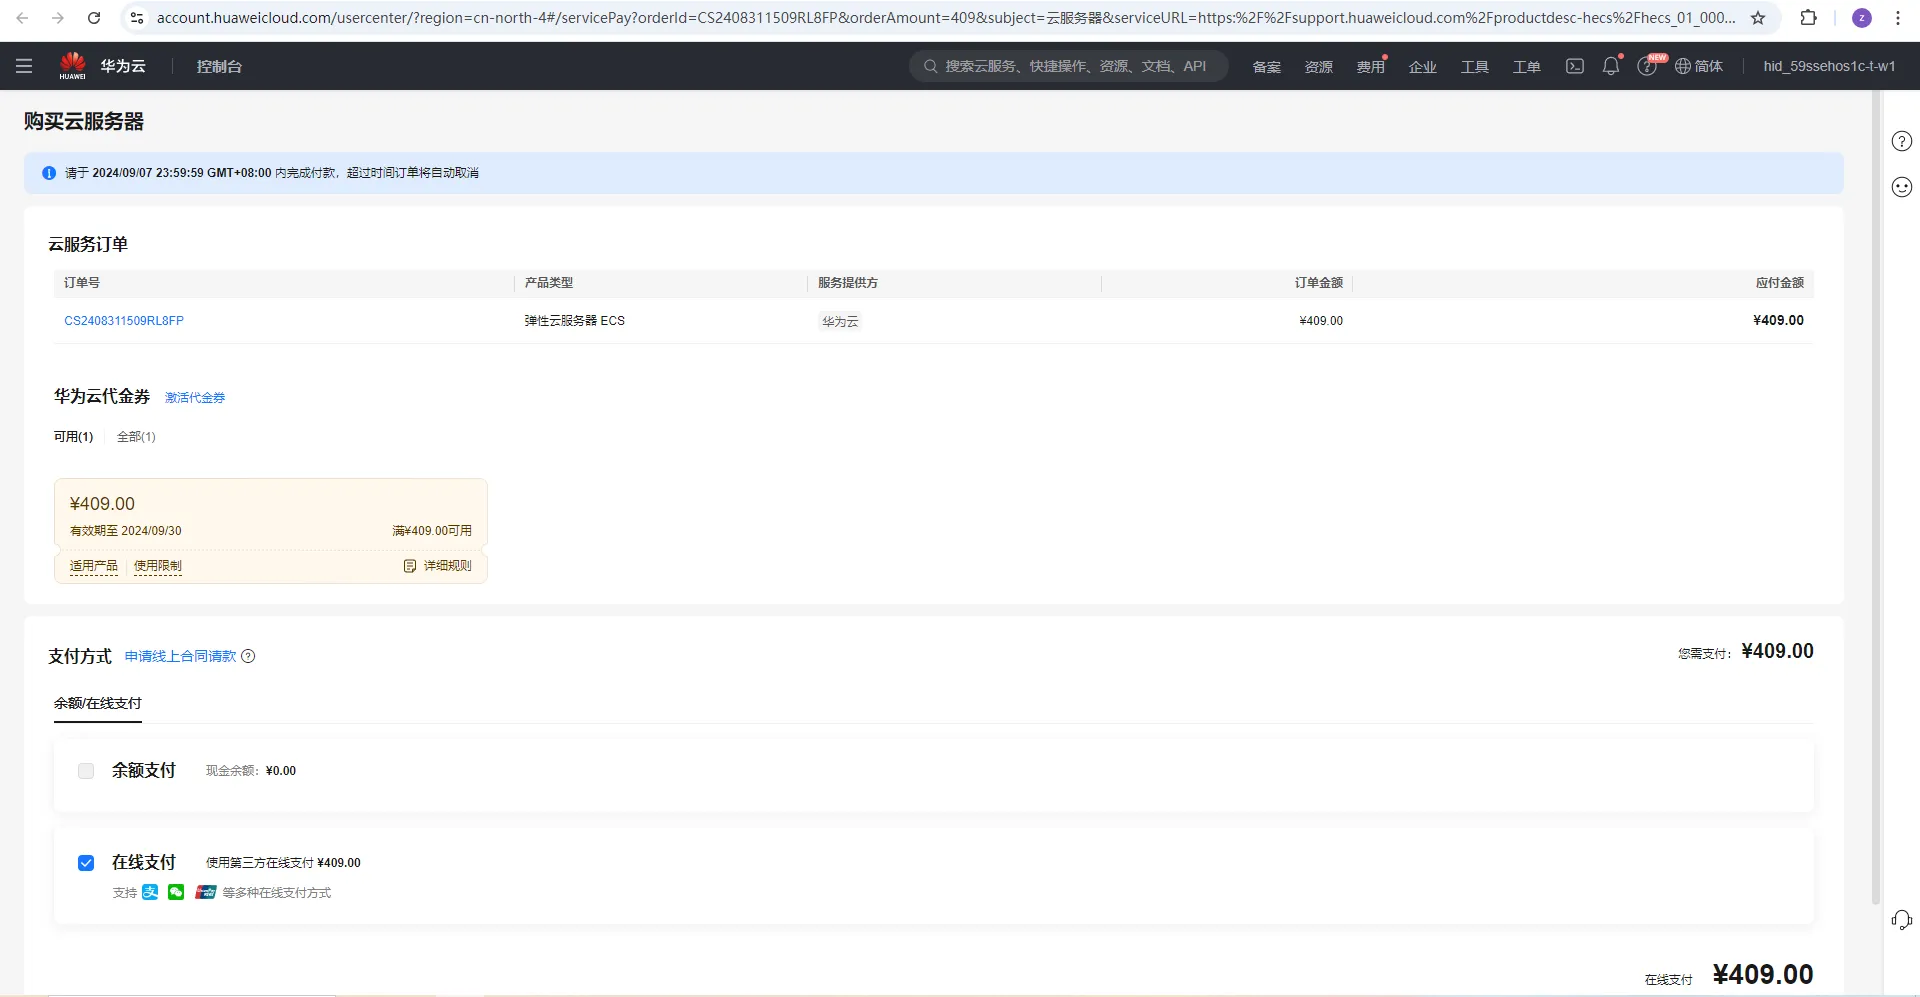Click the WeChat Pay icon
This screenshot has height=997, width=1920.
176,892
